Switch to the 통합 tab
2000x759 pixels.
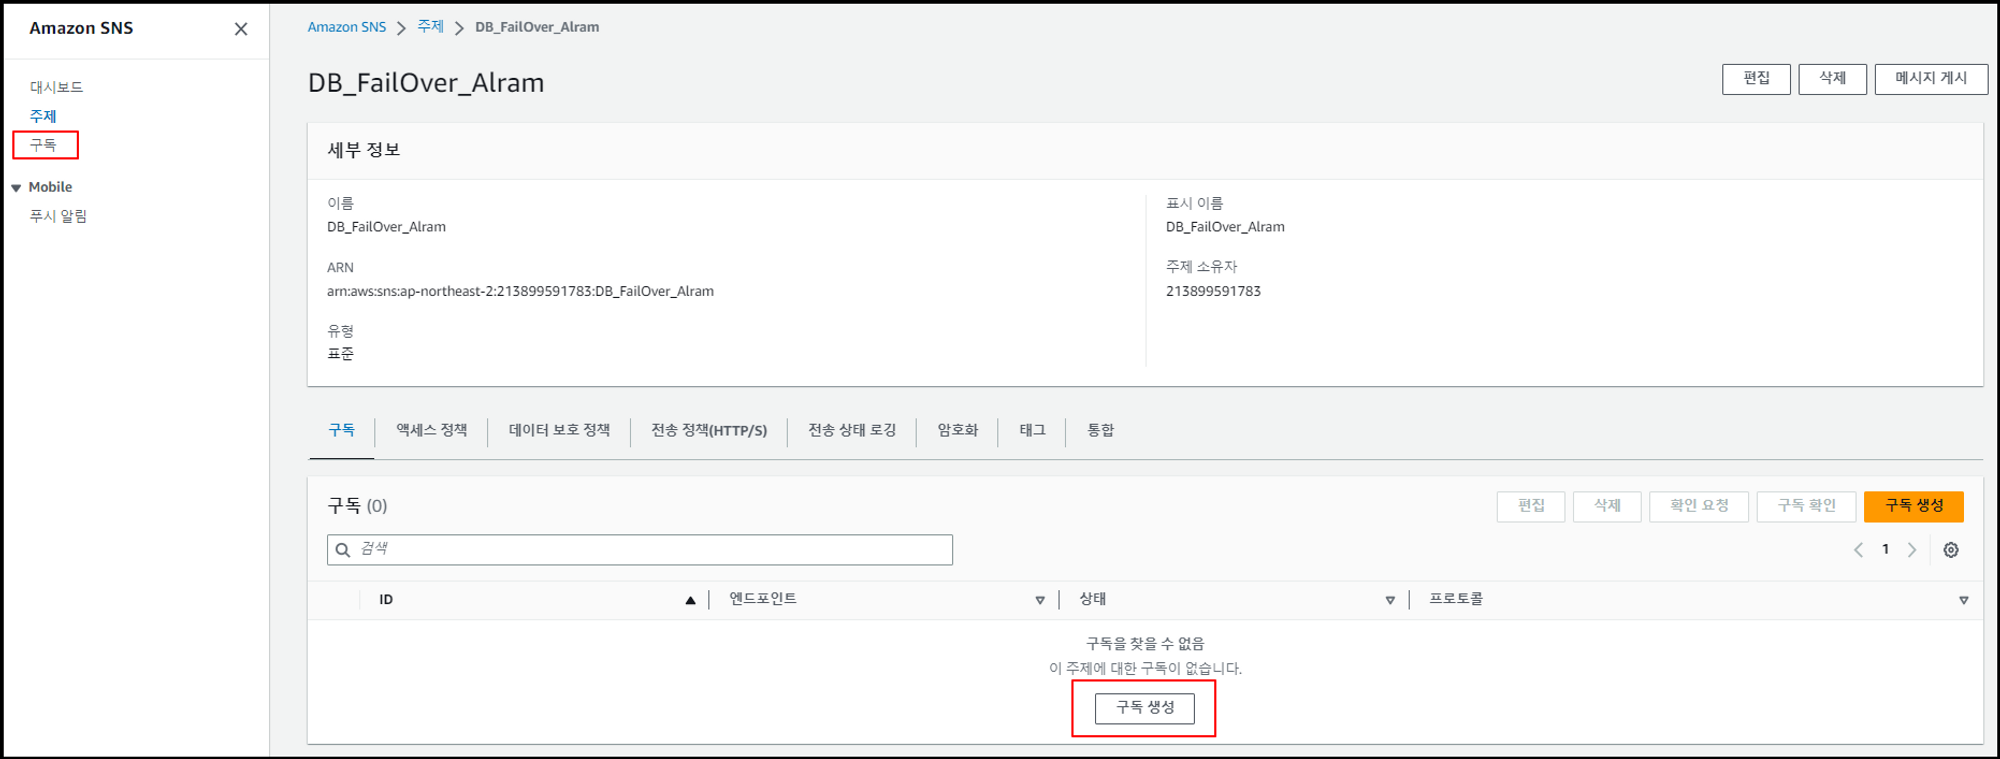coord(1100,430)
